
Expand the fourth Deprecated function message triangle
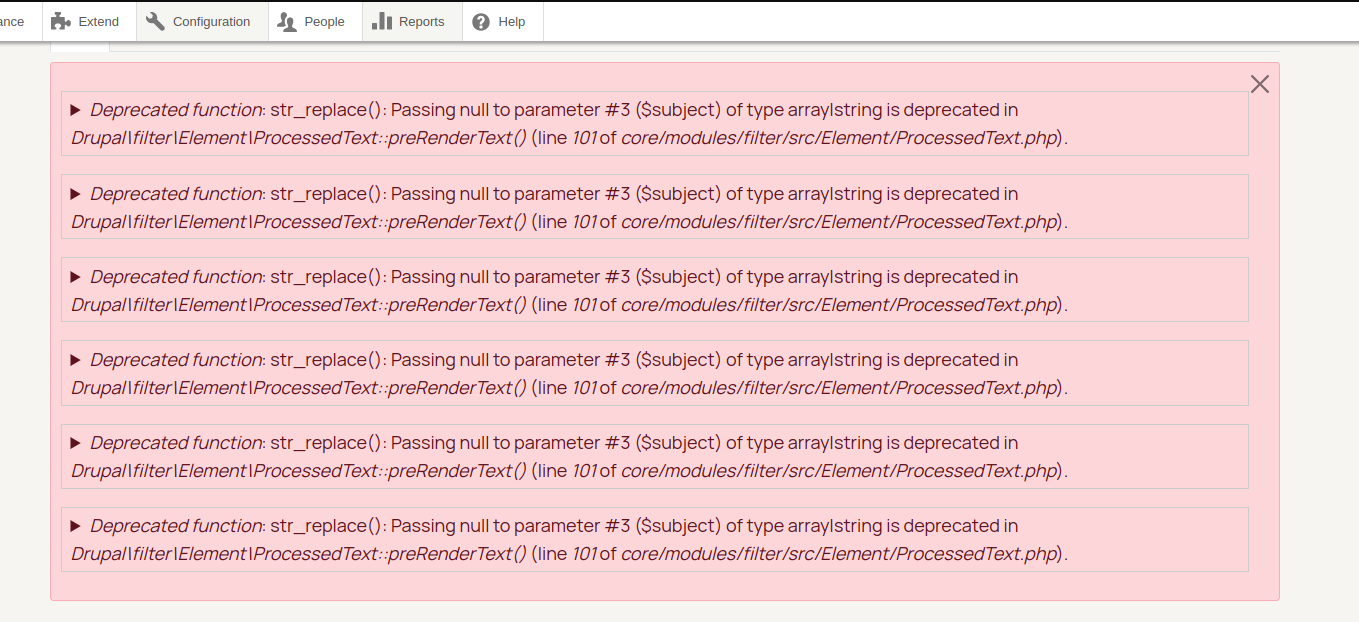(75, 360)
